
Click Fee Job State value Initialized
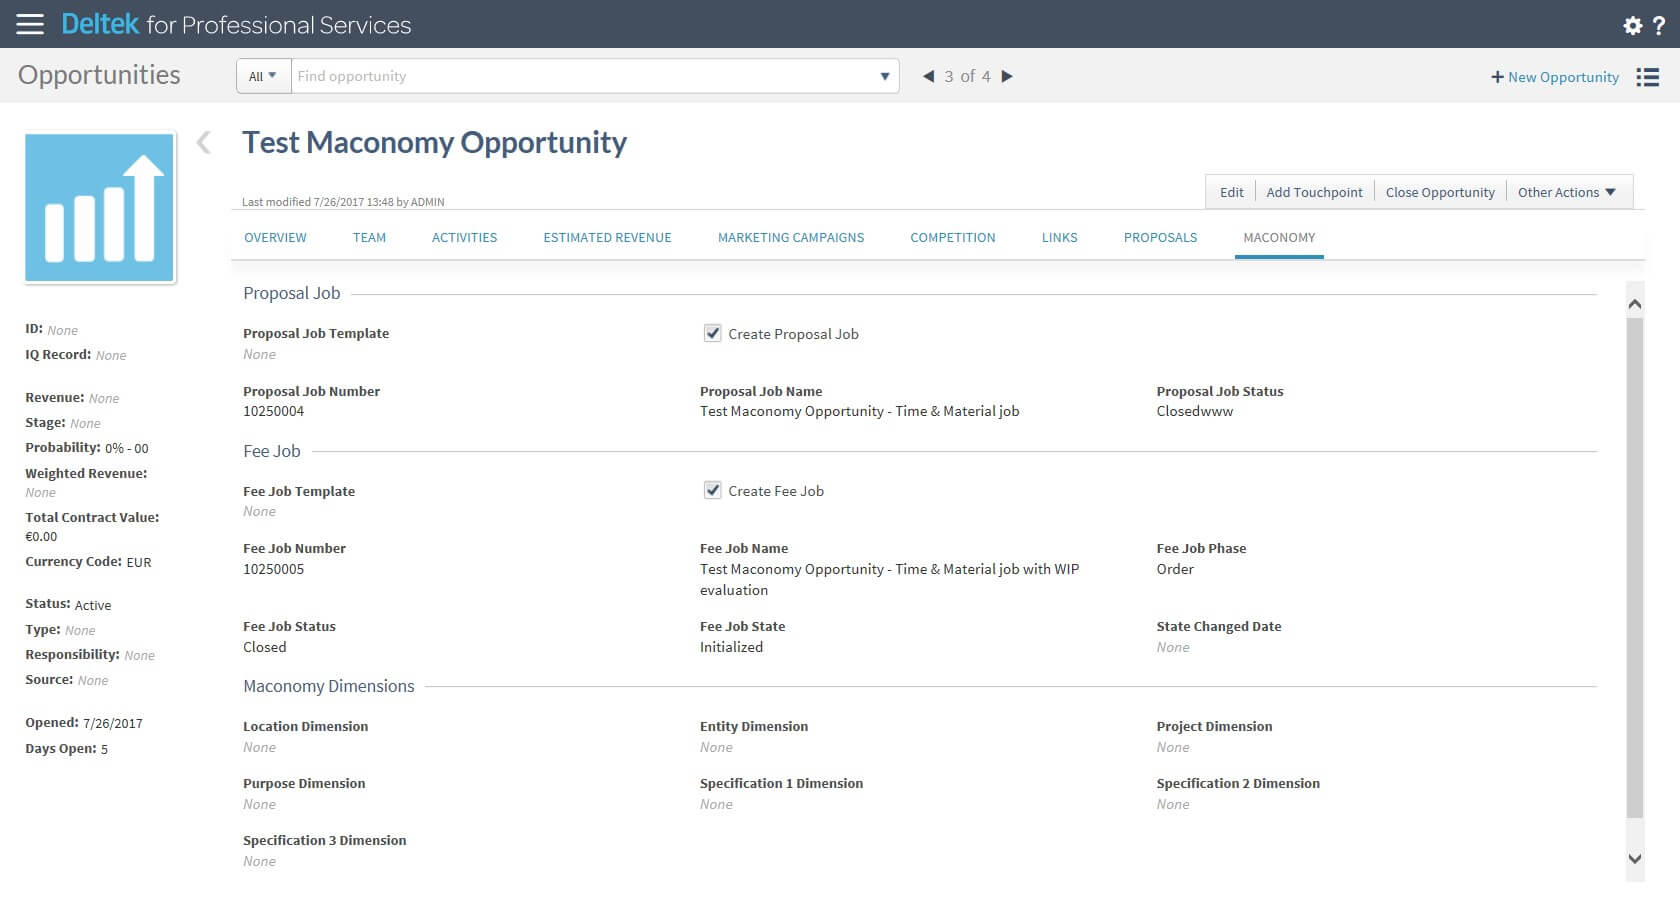[731, 647]
